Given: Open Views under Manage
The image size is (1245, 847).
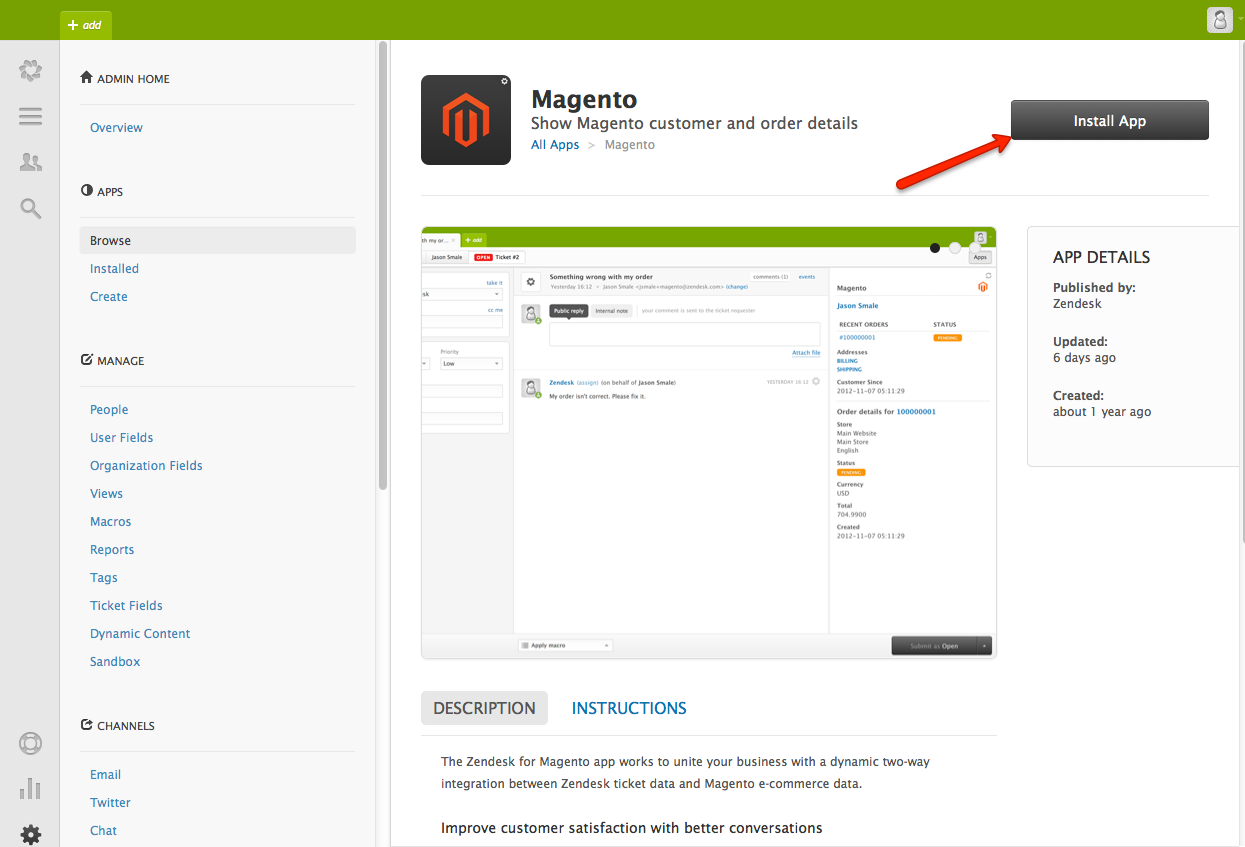Looking at the screenshot, I should [x=106, y=494].
